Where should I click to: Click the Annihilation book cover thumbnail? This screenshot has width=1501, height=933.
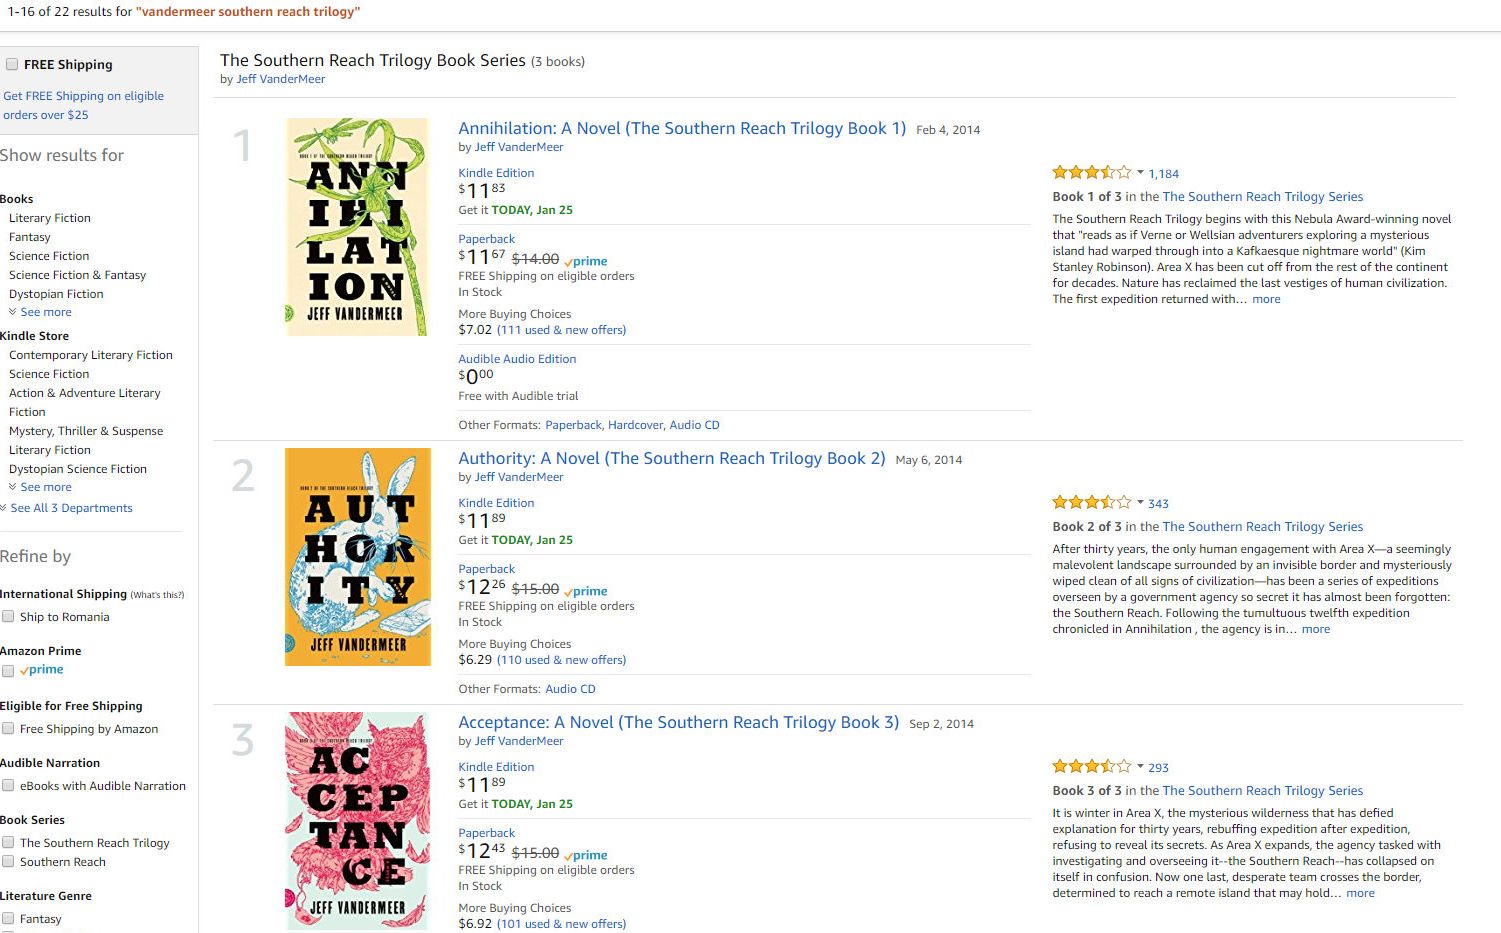click(357, 227)
